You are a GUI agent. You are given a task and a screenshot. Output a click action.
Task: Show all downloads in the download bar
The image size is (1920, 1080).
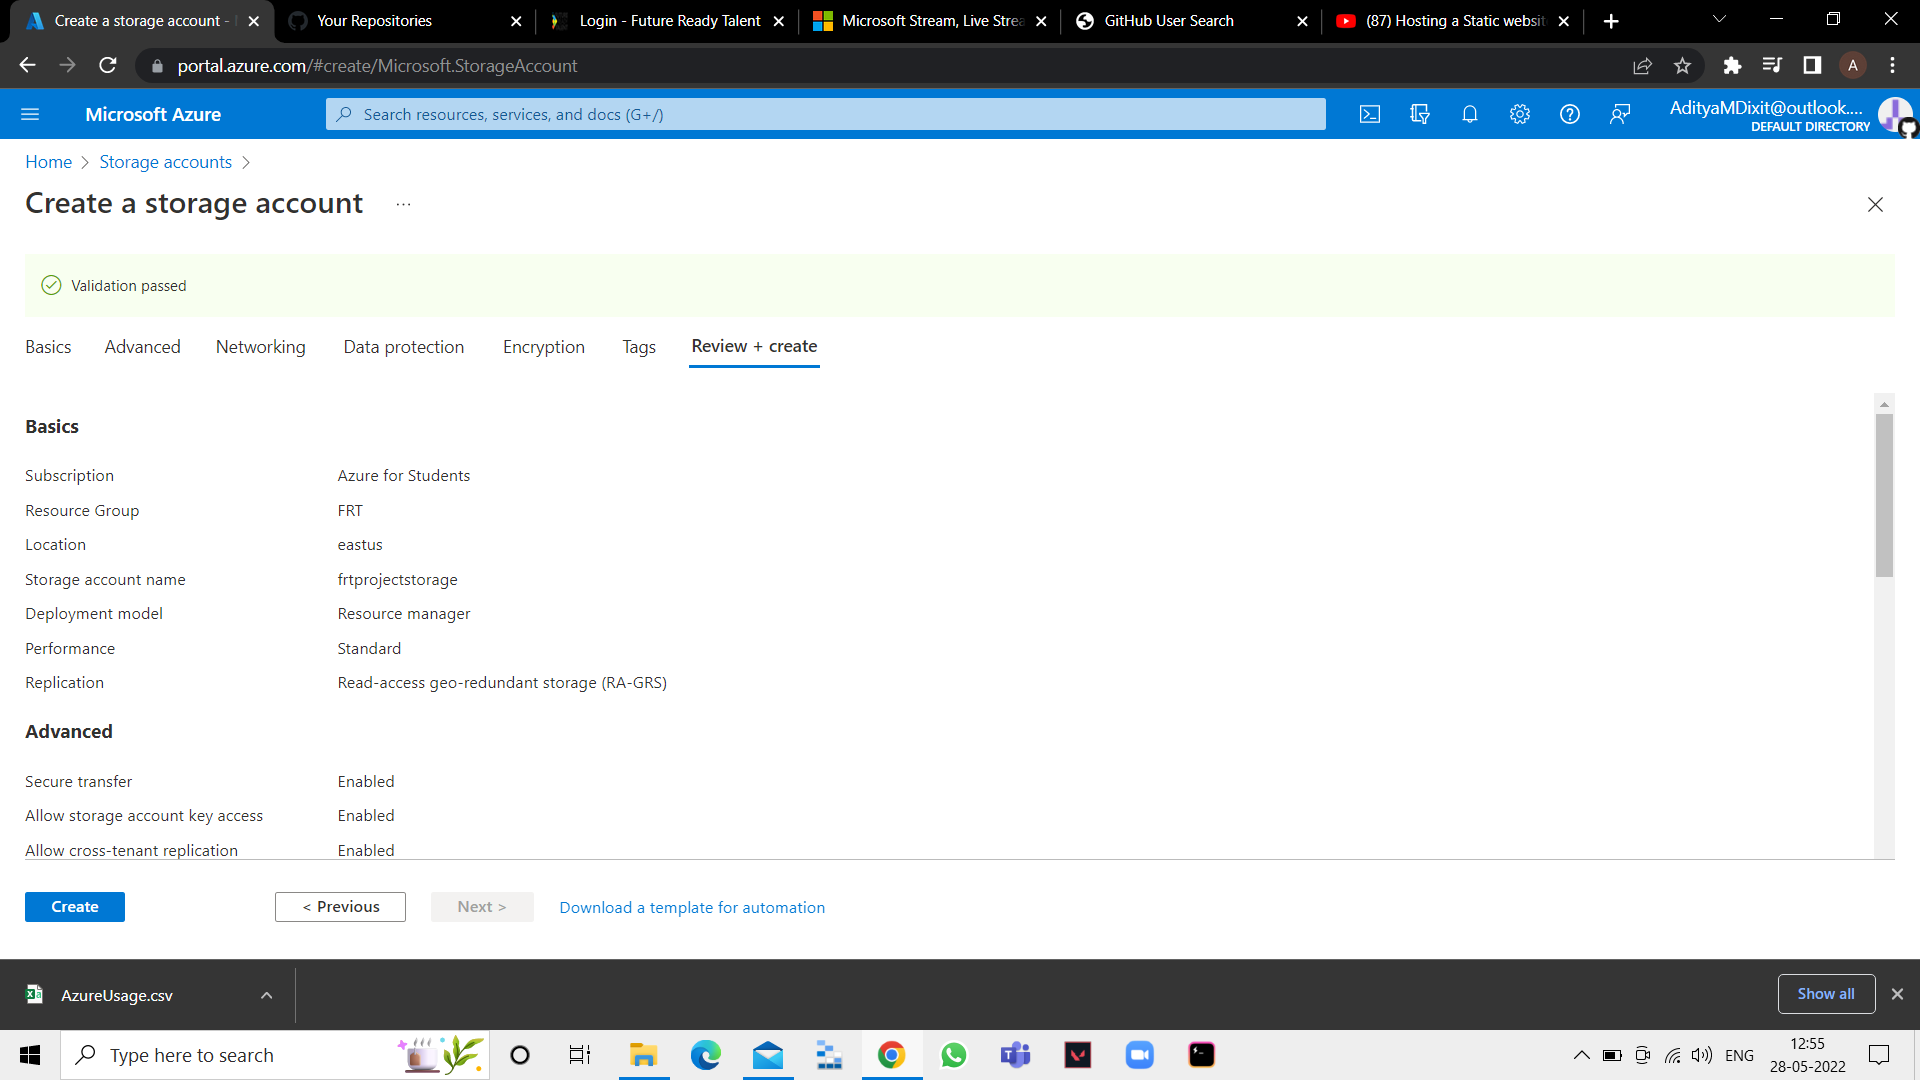coord(1826,994)
